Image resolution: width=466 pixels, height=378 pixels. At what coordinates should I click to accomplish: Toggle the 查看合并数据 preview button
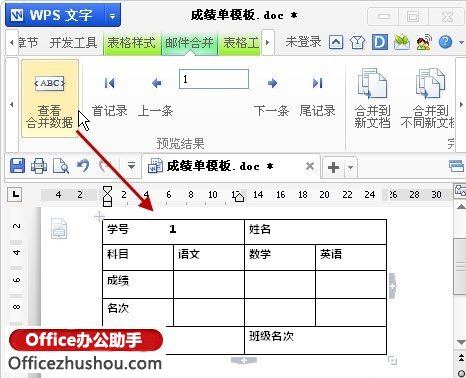pyautogui.click(x=50, y=99)
